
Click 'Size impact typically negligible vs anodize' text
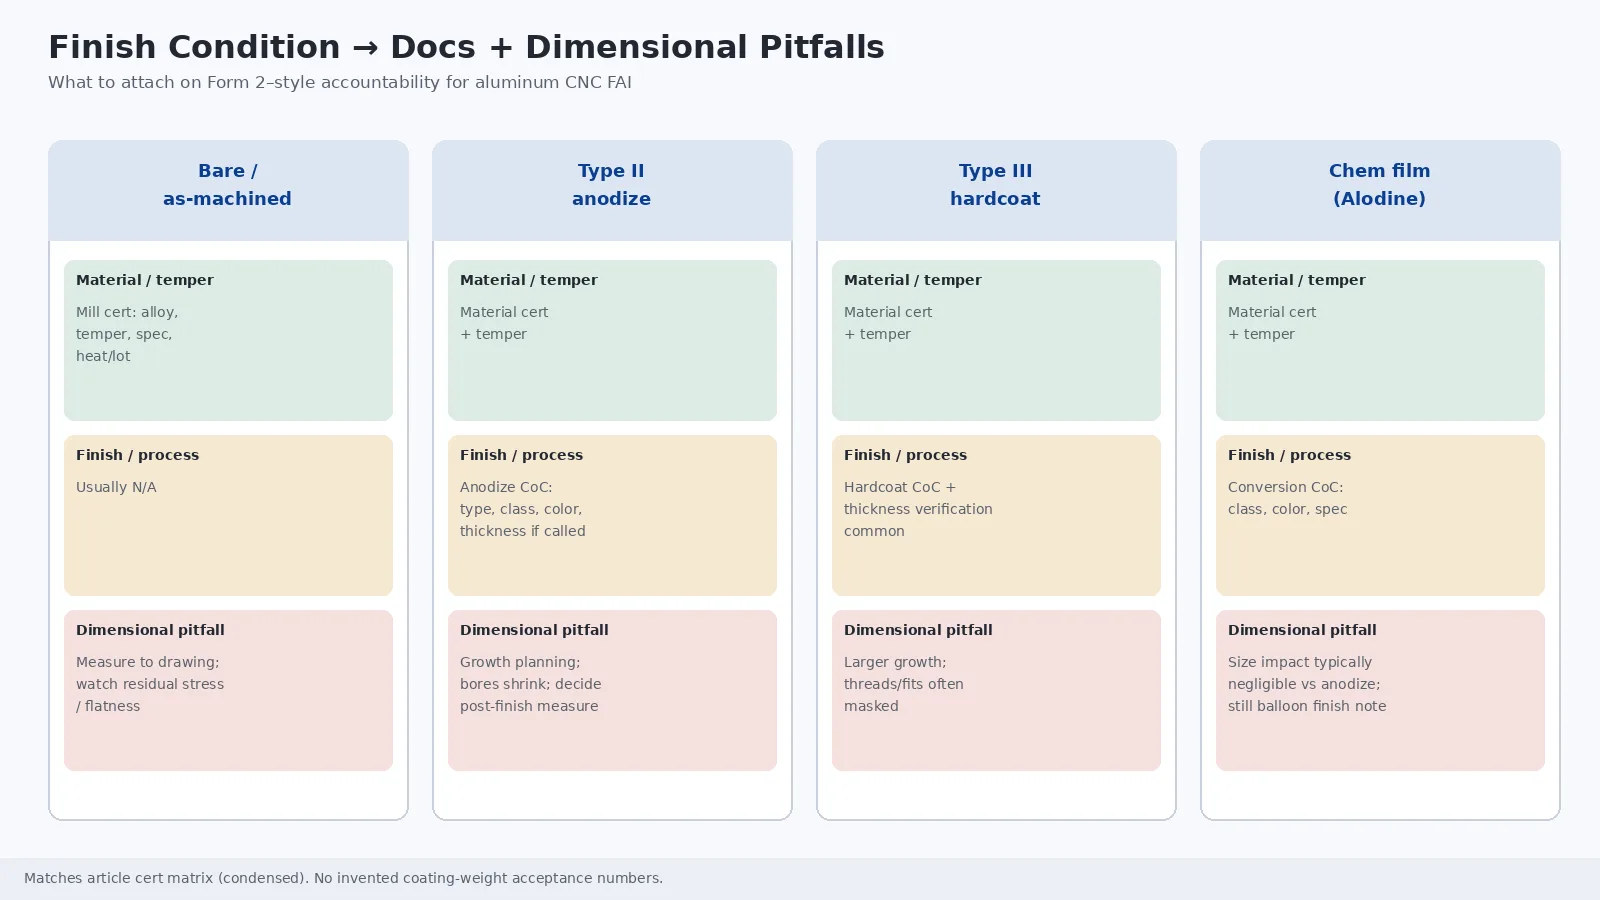(1304, 673)
